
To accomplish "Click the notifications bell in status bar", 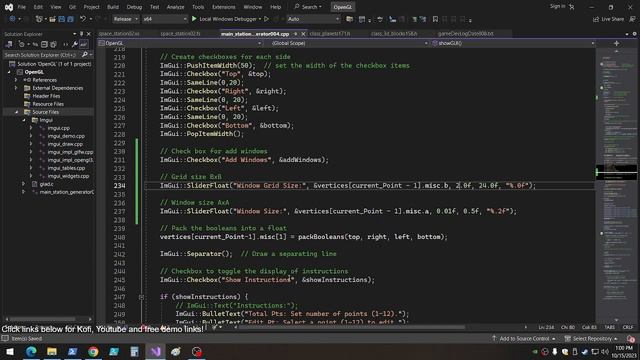I will click(x=631, y=339).
